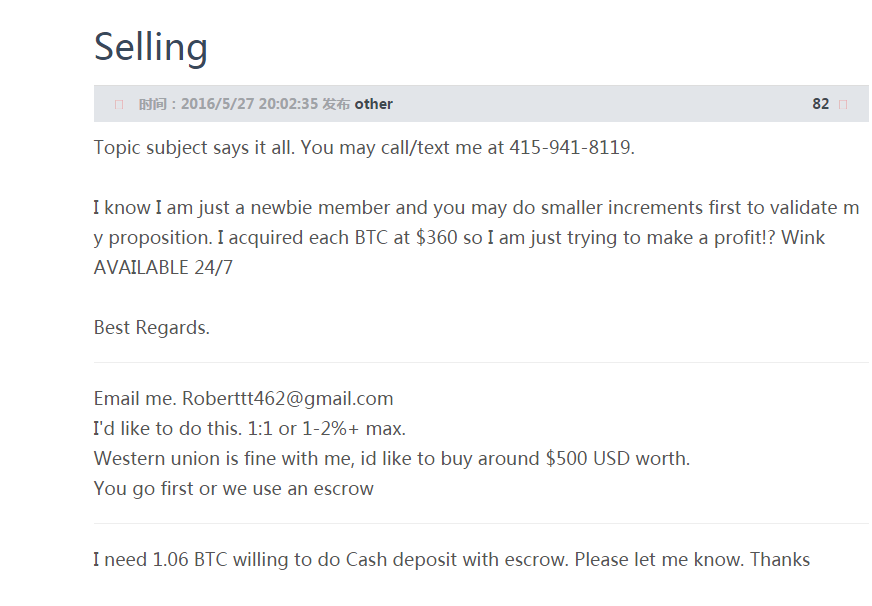
Task: Click 'You go first or we use an escrow'
Action: click(234, 489)
